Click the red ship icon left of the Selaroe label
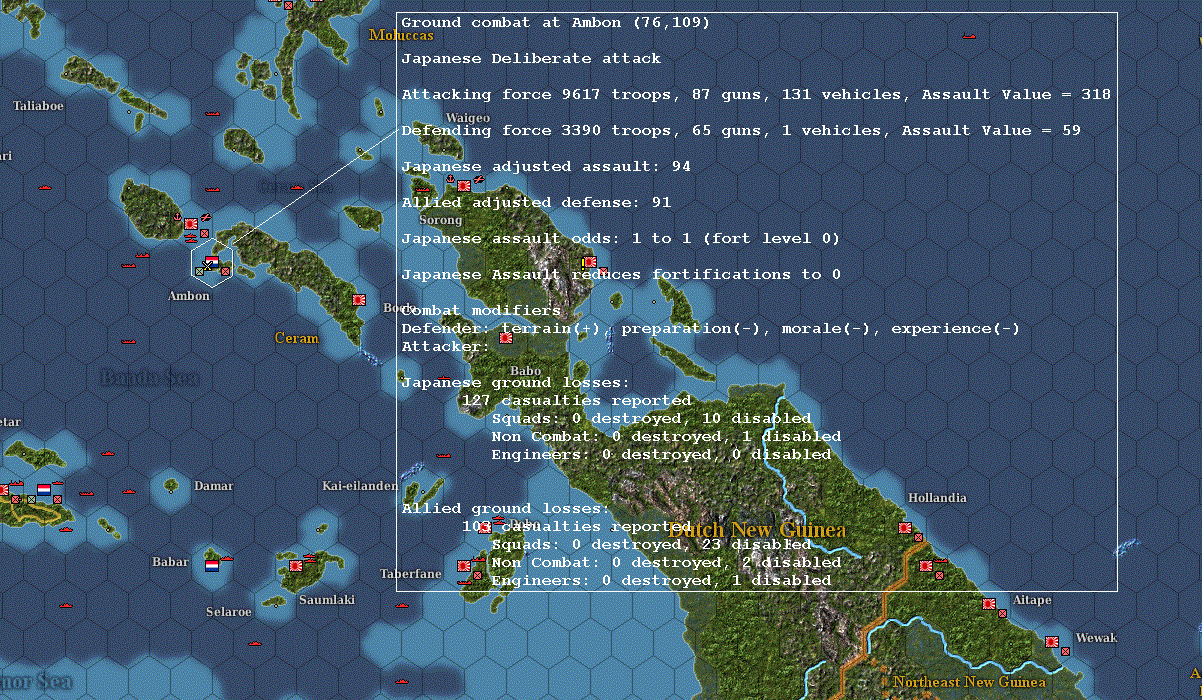 (68, 605)
